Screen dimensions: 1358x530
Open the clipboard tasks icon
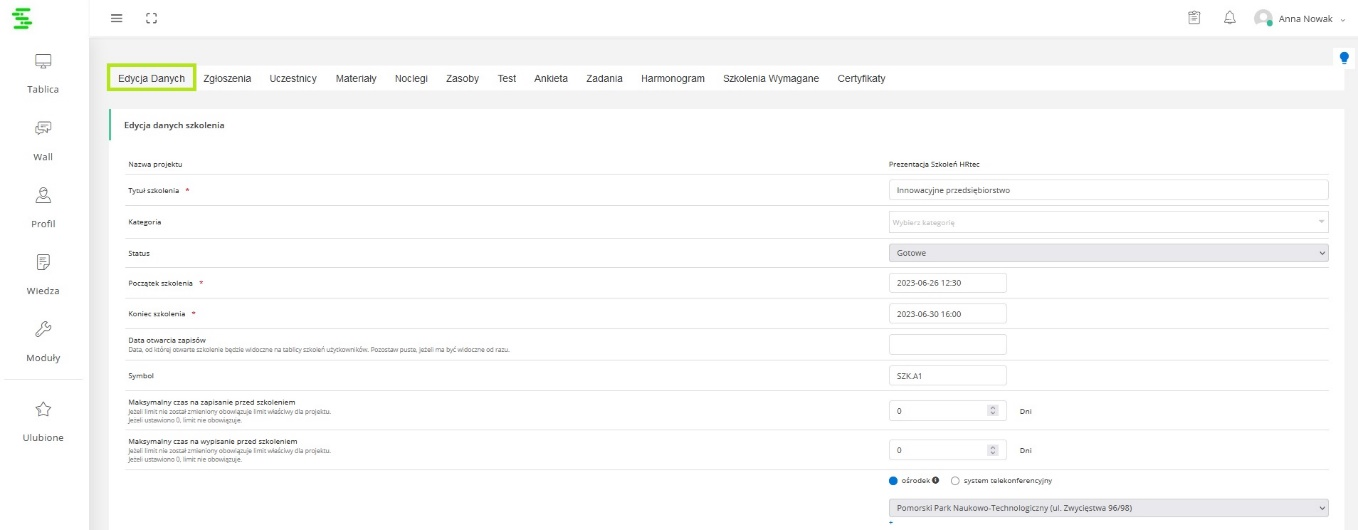1194,18
